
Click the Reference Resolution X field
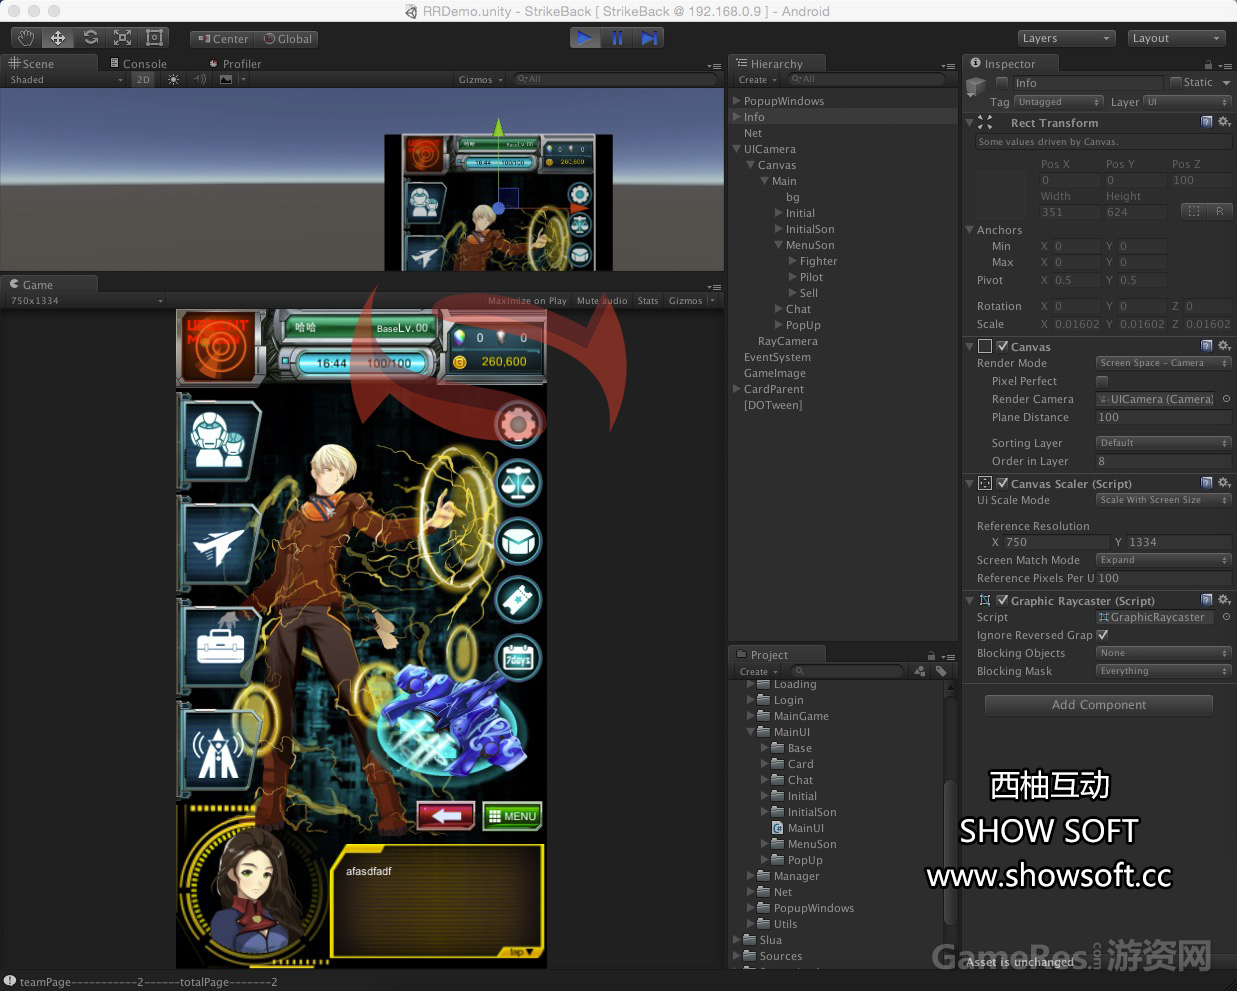click(x=1056, y=542)
